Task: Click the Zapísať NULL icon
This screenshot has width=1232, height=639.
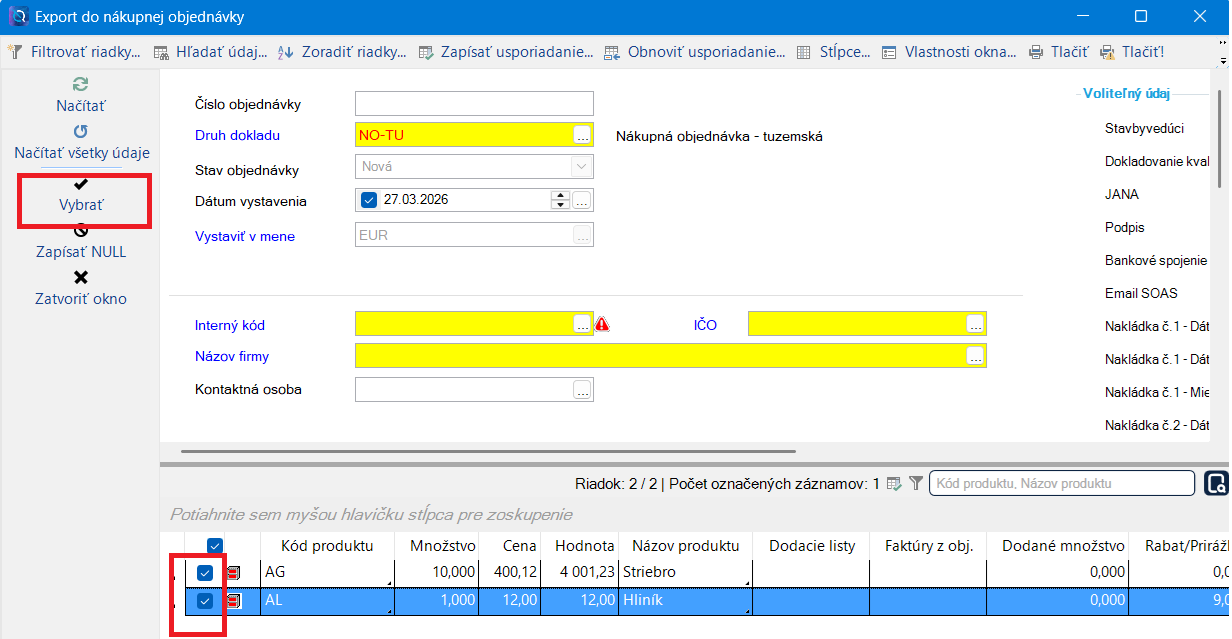Action: (x=81, y=230)
